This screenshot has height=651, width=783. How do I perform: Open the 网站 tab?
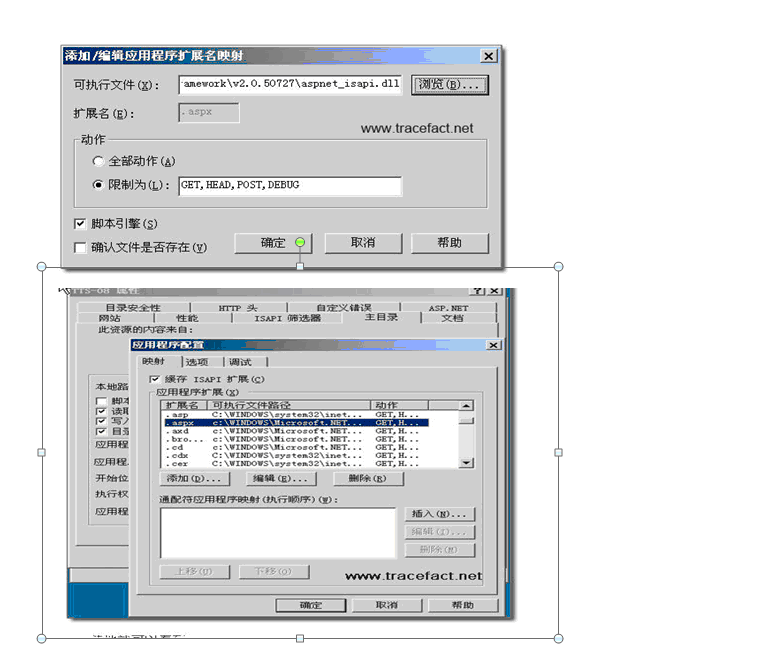click(110, 318)
